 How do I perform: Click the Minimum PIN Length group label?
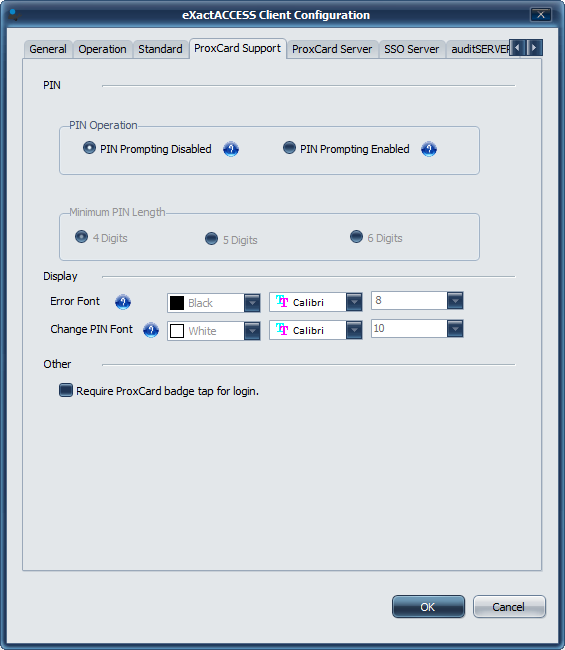pos(117,212)
